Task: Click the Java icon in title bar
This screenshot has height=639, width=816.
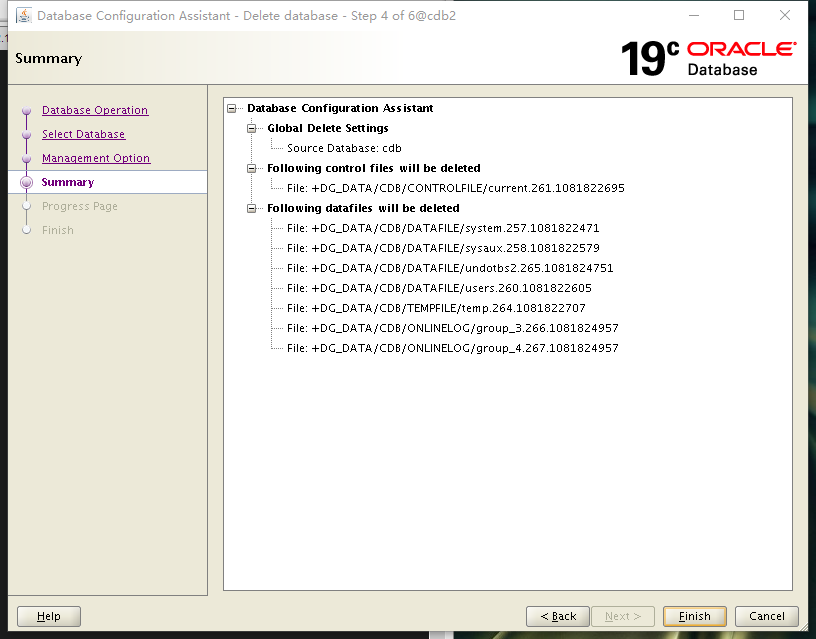Action: click(23, 16)
